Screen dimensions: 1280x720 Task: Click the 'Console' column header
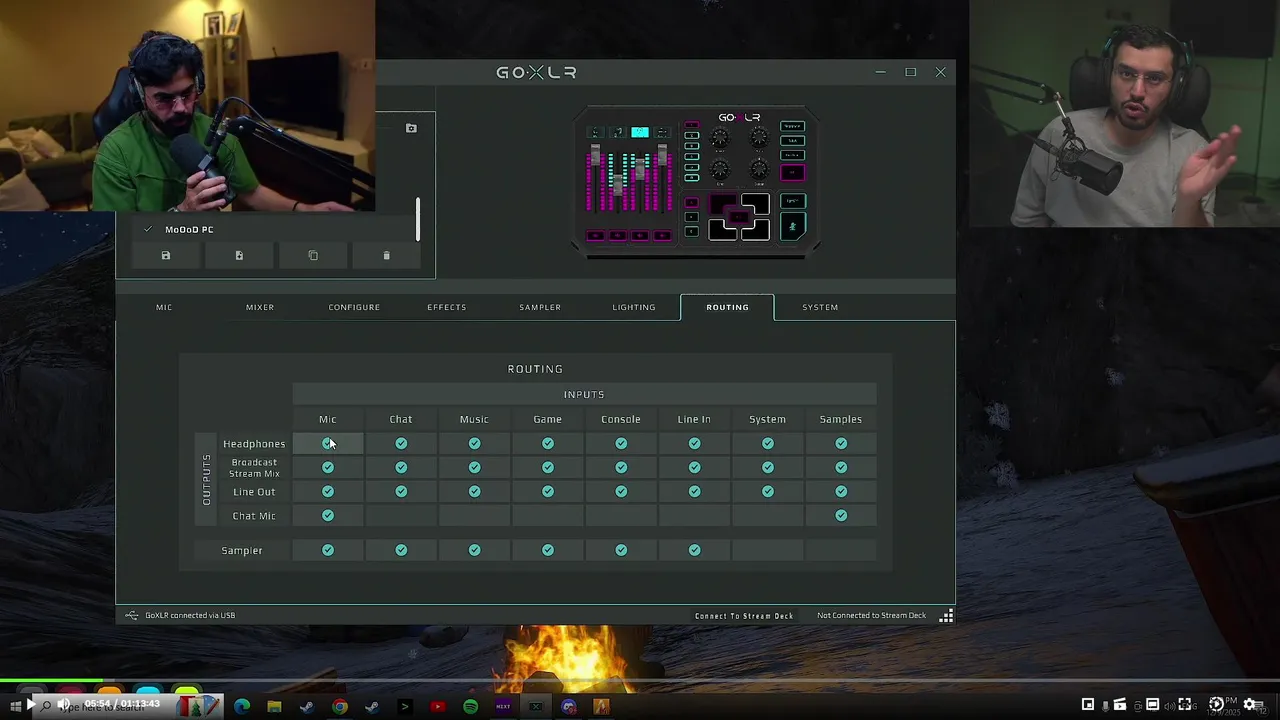(x=621, y=419)
